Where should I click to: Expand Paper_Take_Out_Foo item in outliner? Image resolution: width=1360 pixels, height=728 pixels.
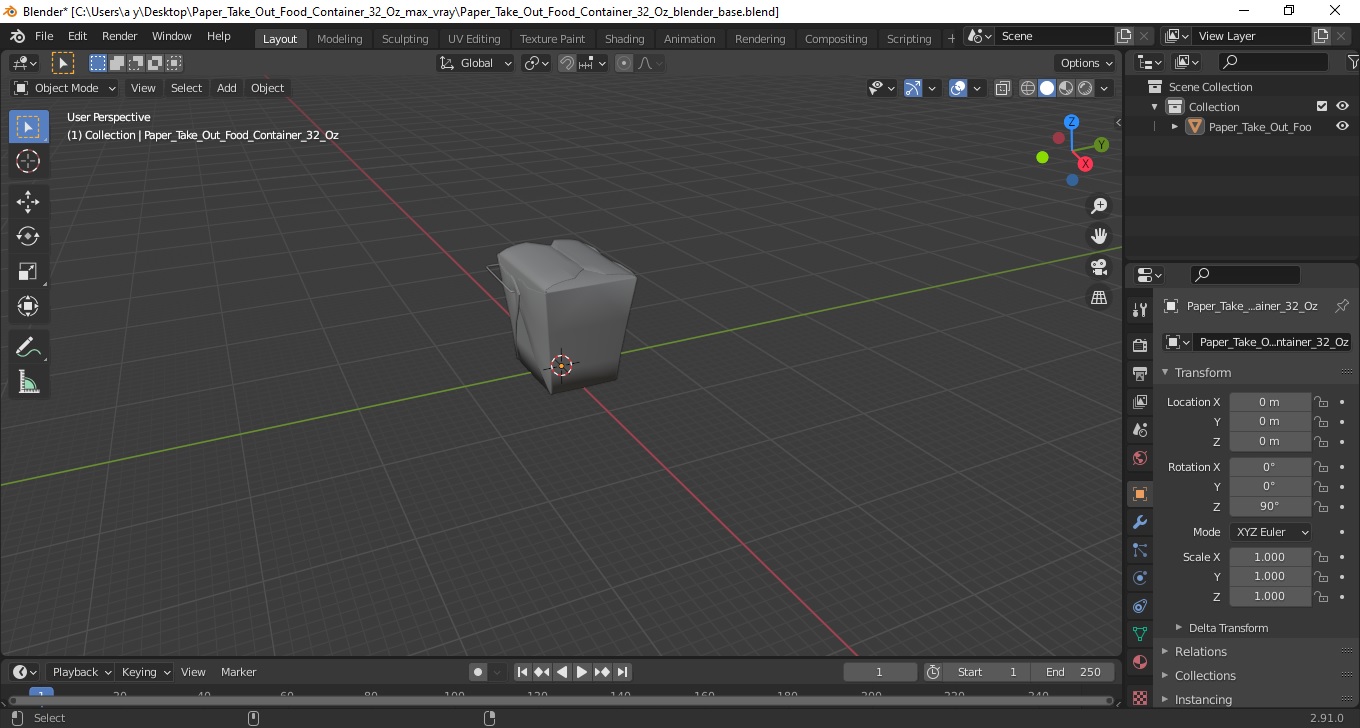[x=1175, y=127]
